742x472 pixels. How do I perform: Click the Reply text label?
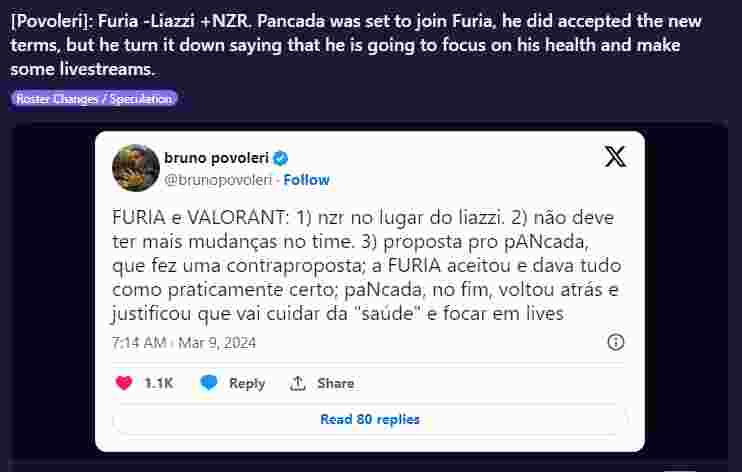(x=247, y=383)
